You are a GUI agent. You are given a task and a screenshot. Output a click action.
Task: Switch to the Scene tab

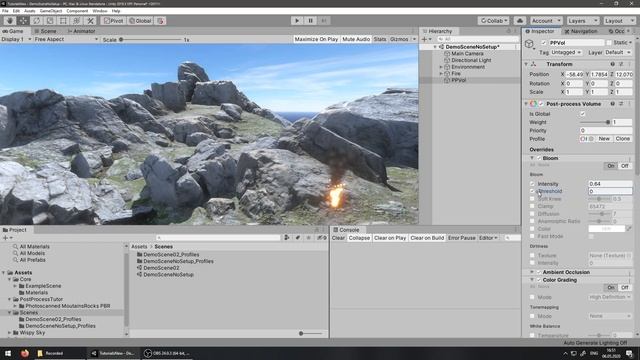(45, 31)
